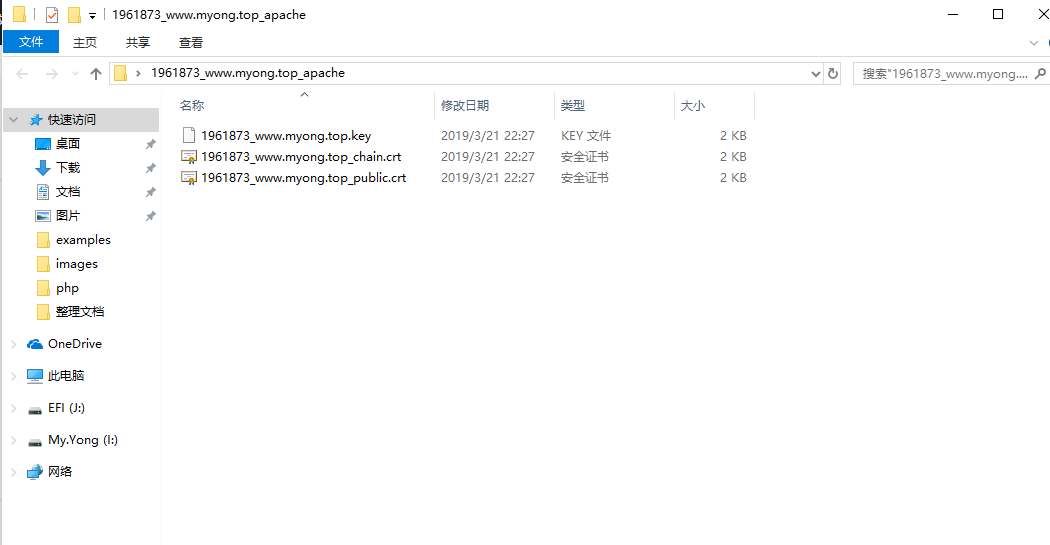Select the chain.crt certificate file icon
This screenshot has height=545, width=1050.
click(x=189, y=157)
